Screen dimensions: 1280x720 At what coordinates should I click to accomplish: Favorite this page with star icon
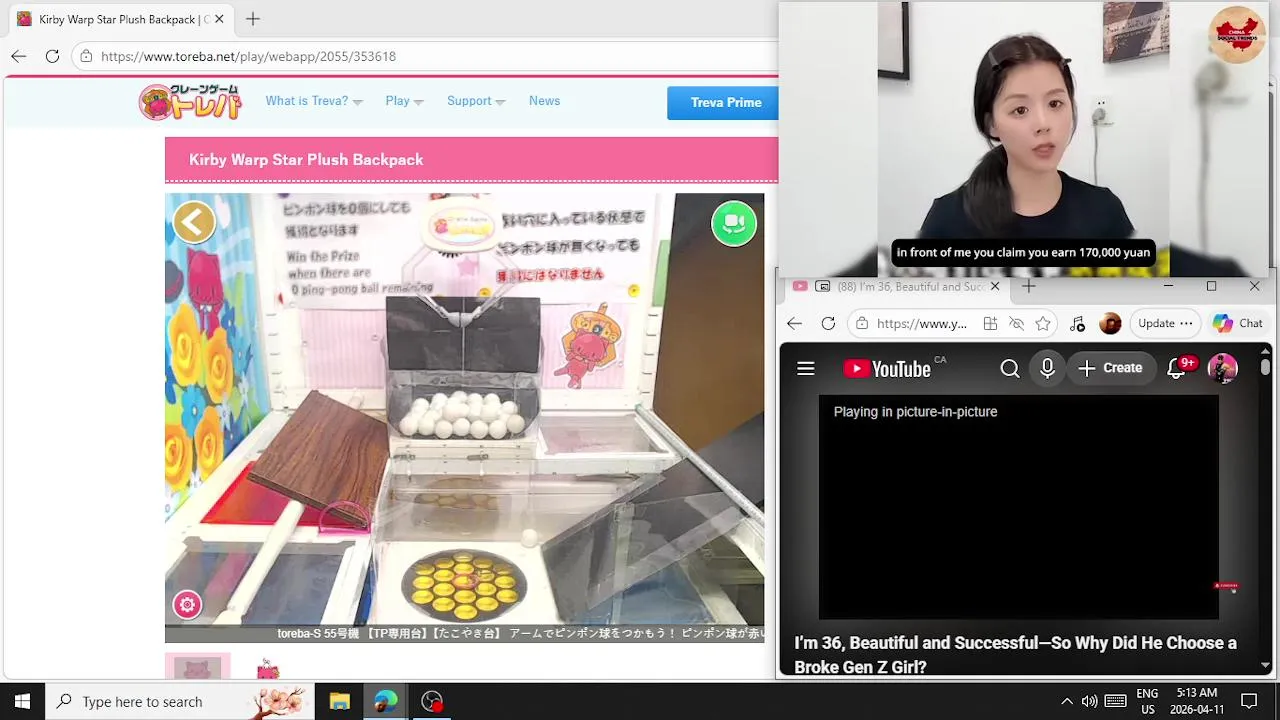[1043, 323]
